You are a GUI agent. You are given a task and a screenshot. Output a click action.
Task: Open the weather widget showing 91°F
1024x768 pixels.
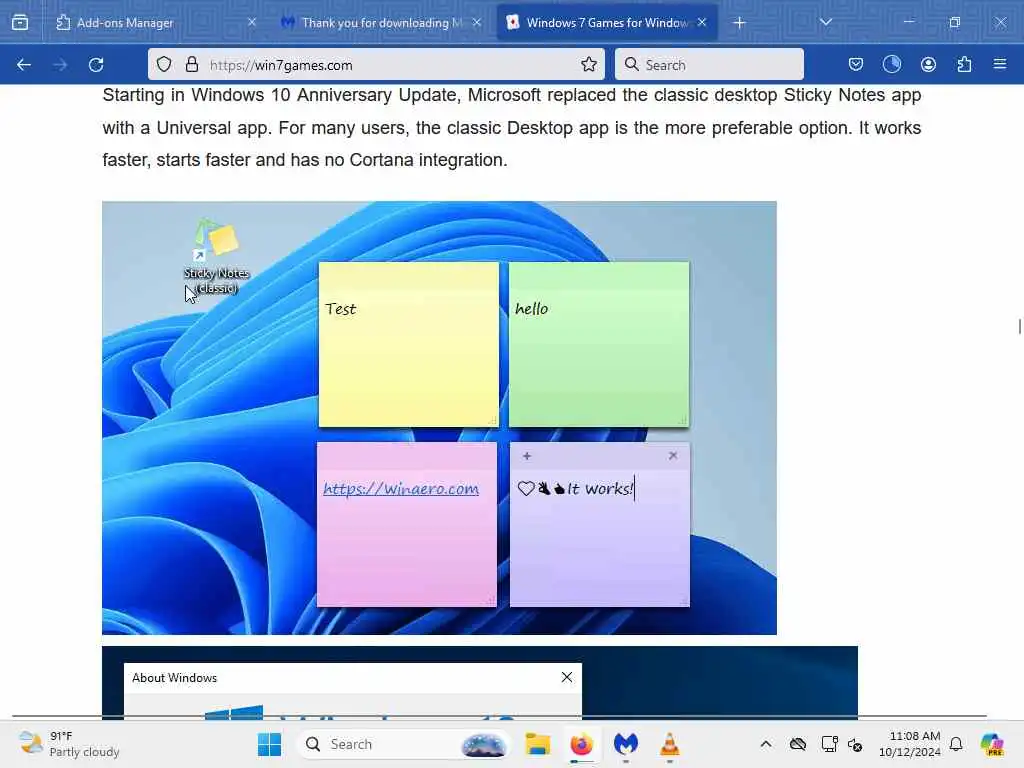pos(69,744)
